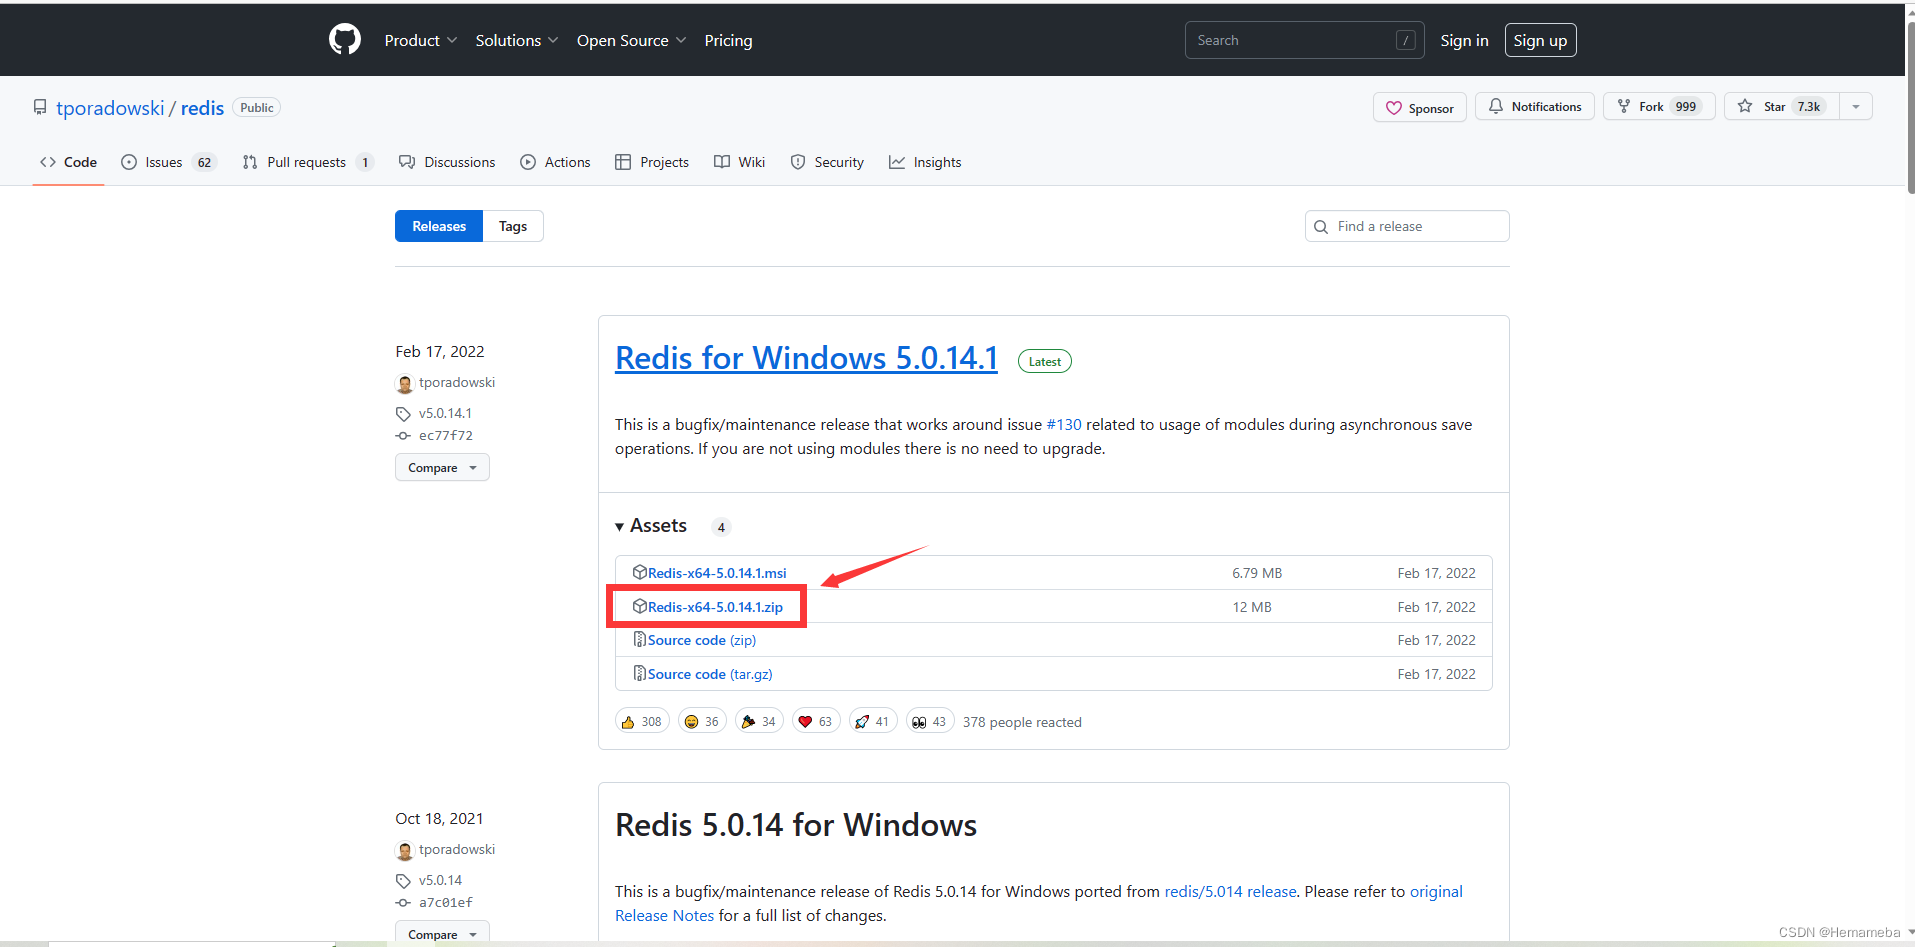
Task: Download Source code (tar.gz)
Action: point(710,674)
